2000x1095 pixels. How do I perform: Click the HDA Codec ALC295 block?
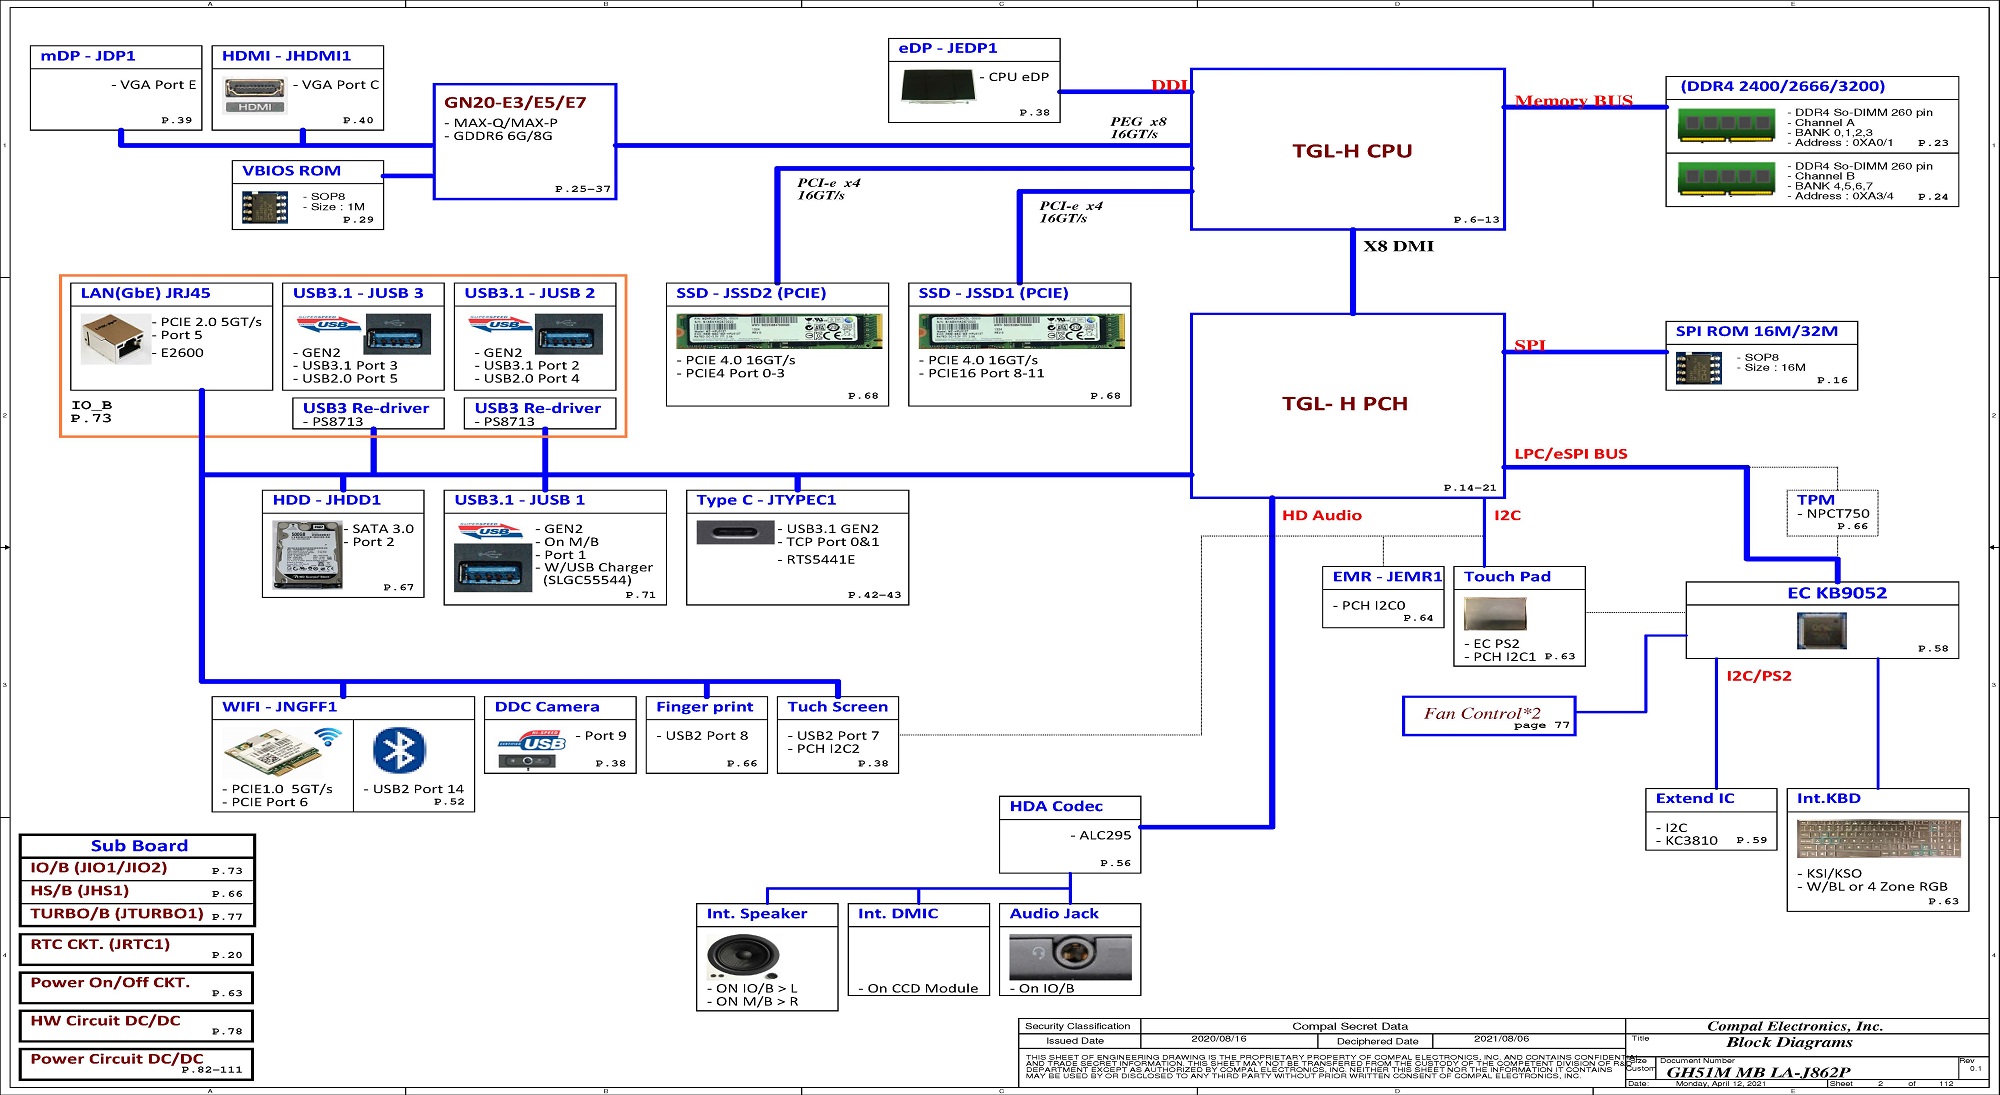point(1069,835)
